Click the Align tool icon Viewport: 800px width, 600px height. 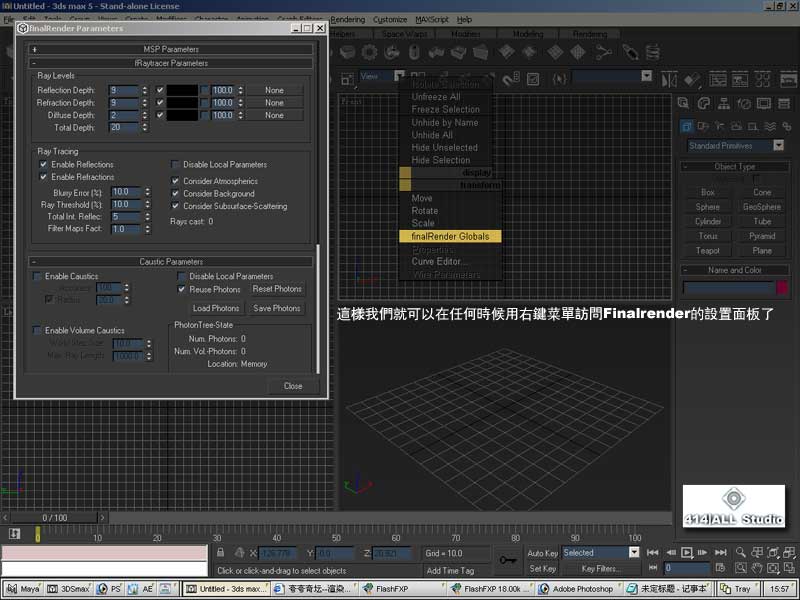tap(692, 80)
